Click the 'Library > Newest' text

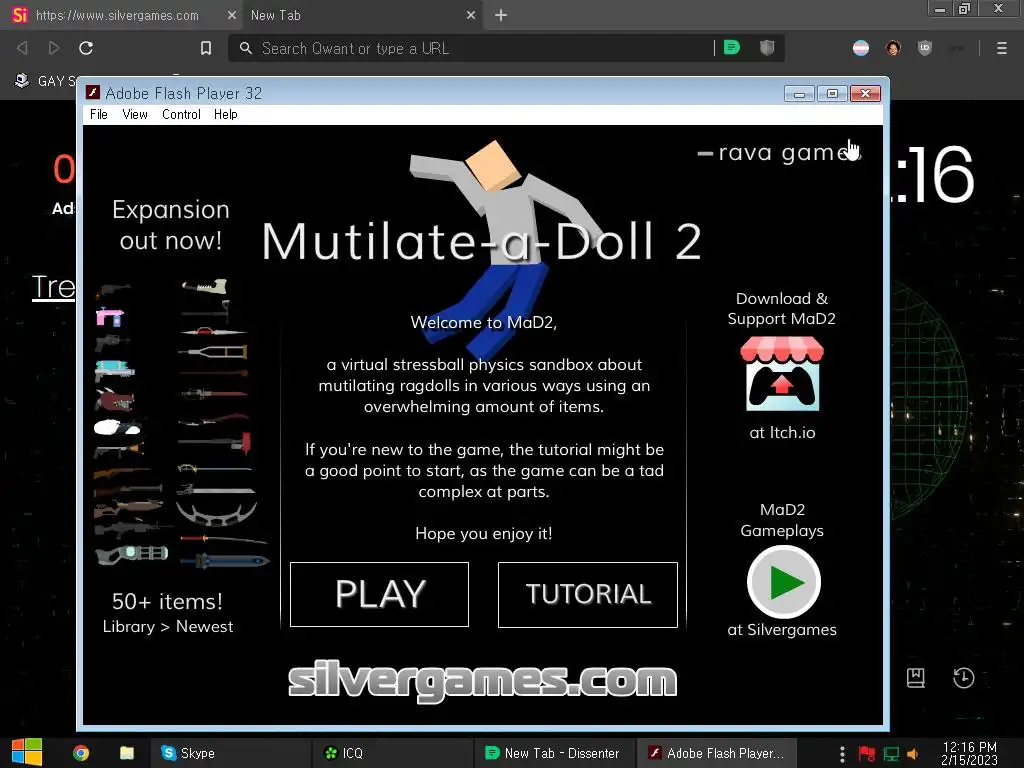pos(168,626)
